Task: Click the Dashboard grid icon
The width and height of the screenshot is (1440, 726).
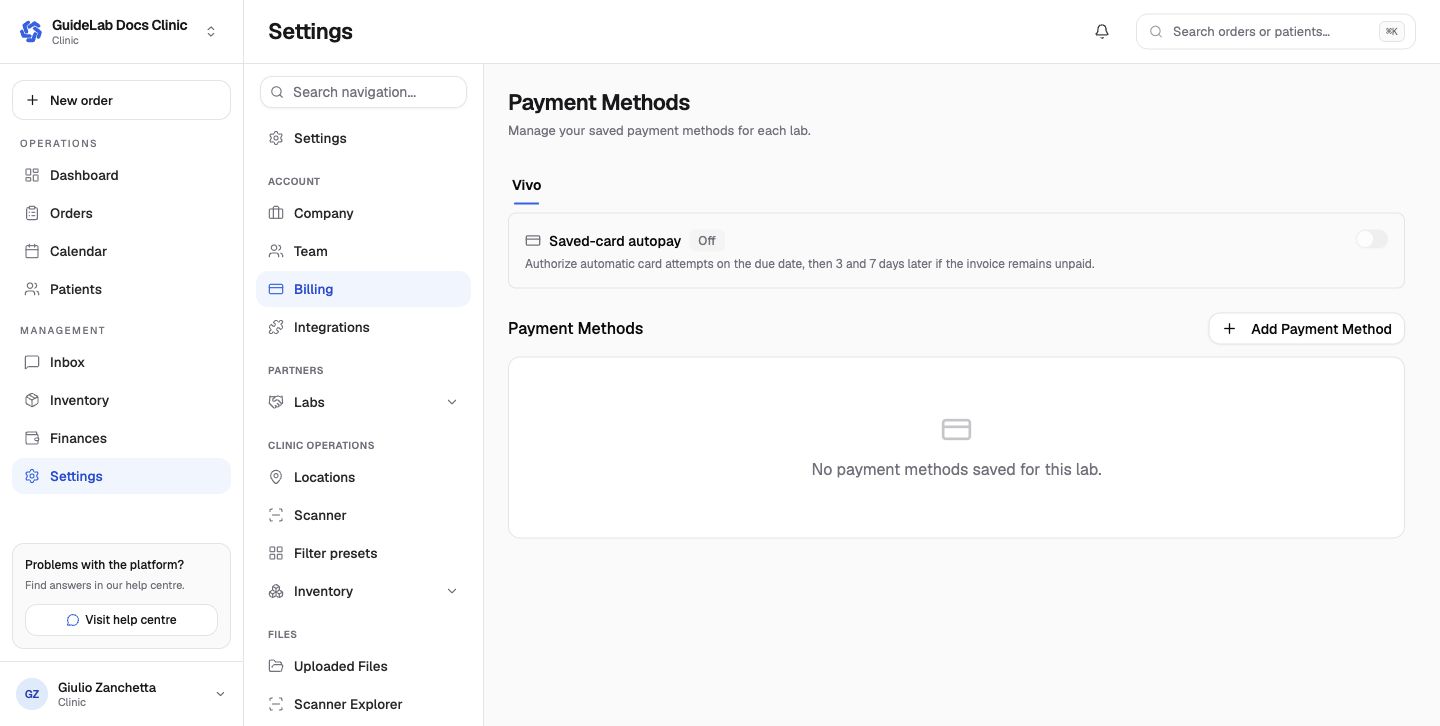Action: coord(32,175)
